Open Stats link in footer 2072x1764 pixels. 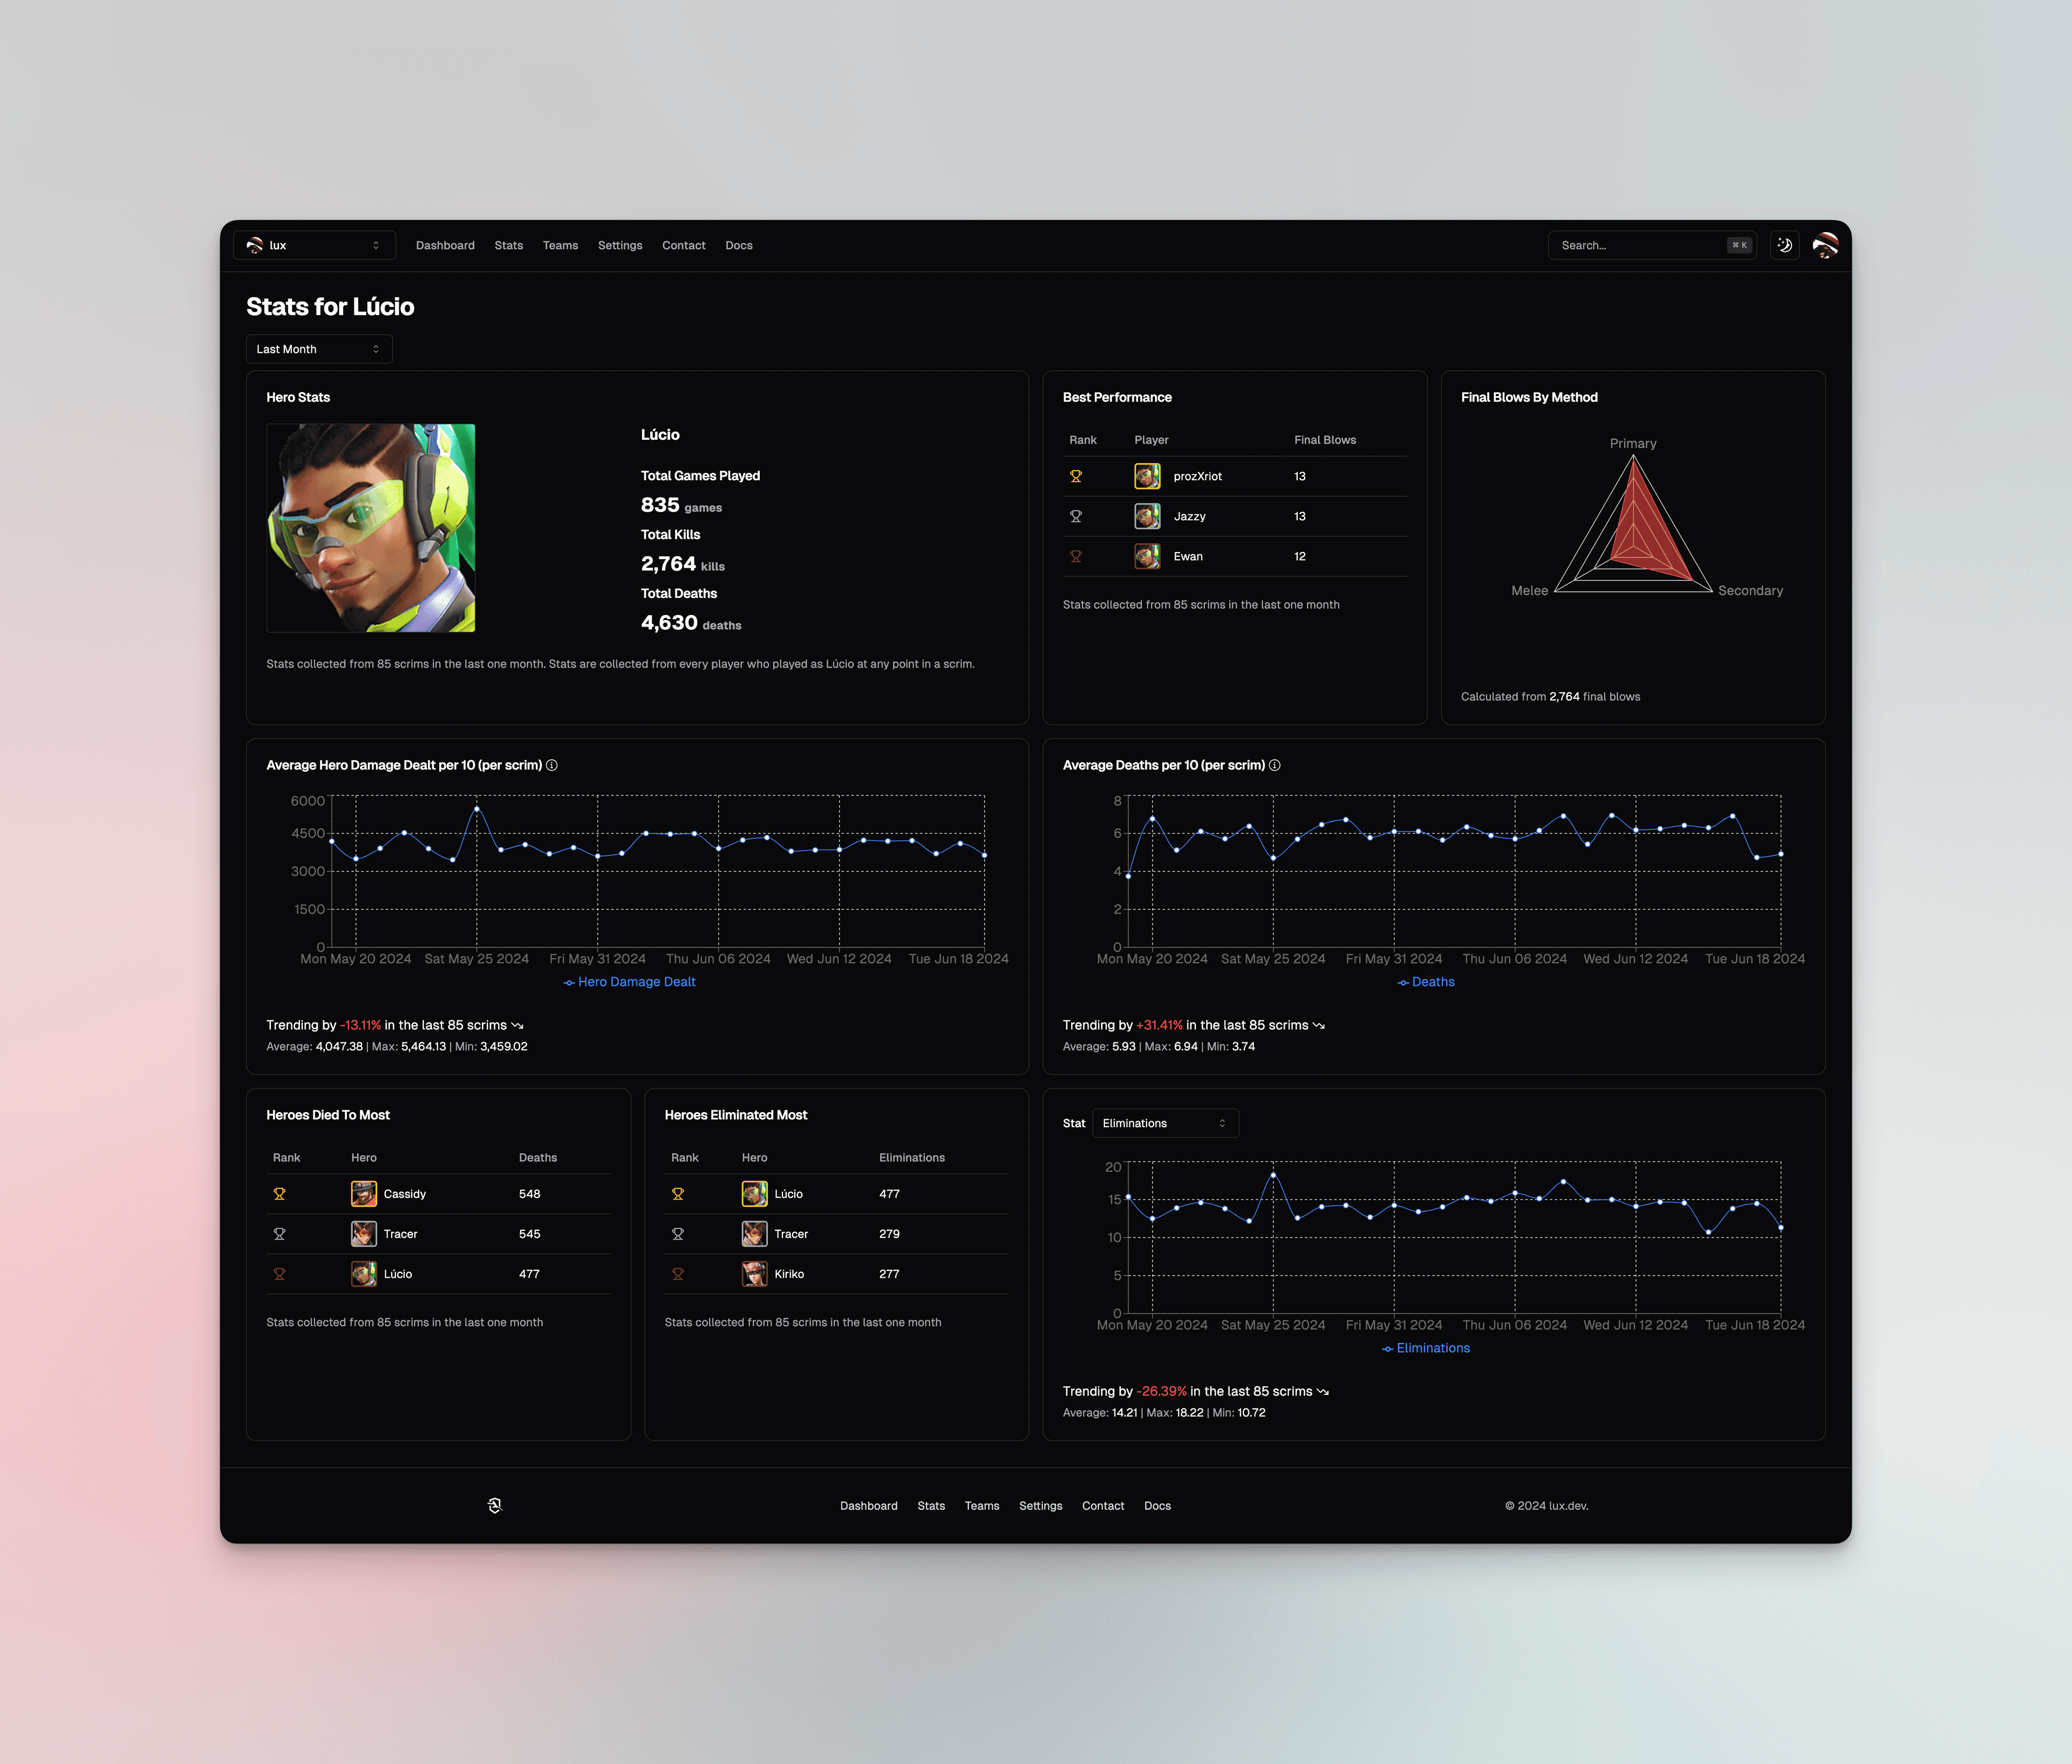[931, 1506]
